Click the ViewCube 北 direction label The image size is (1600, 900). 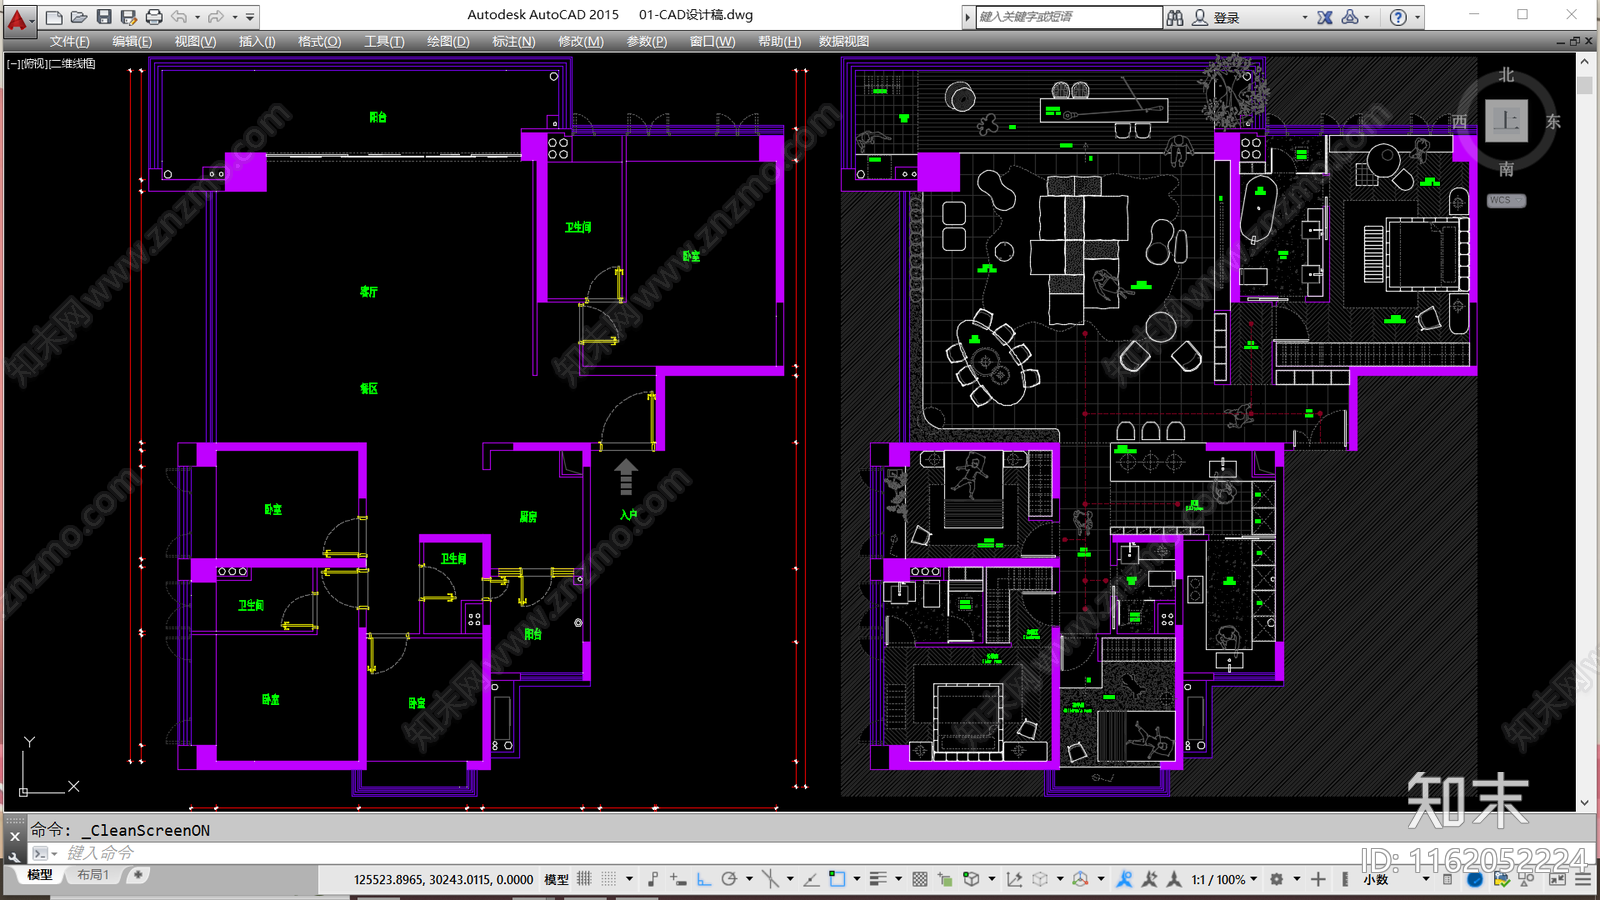click(1506, 75)
